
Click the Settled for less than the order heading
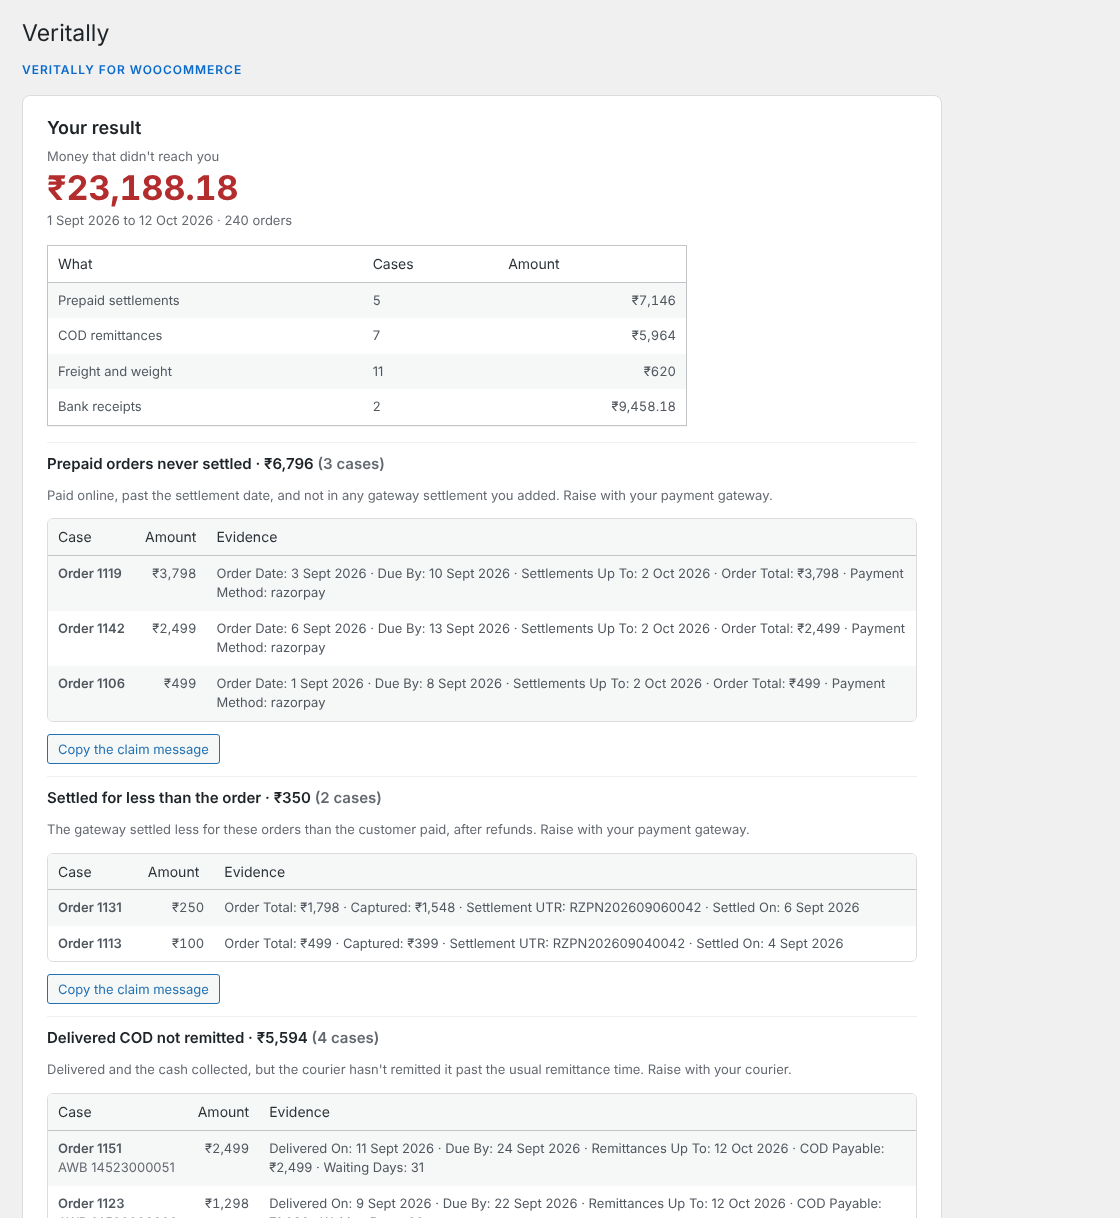(214, 798)
